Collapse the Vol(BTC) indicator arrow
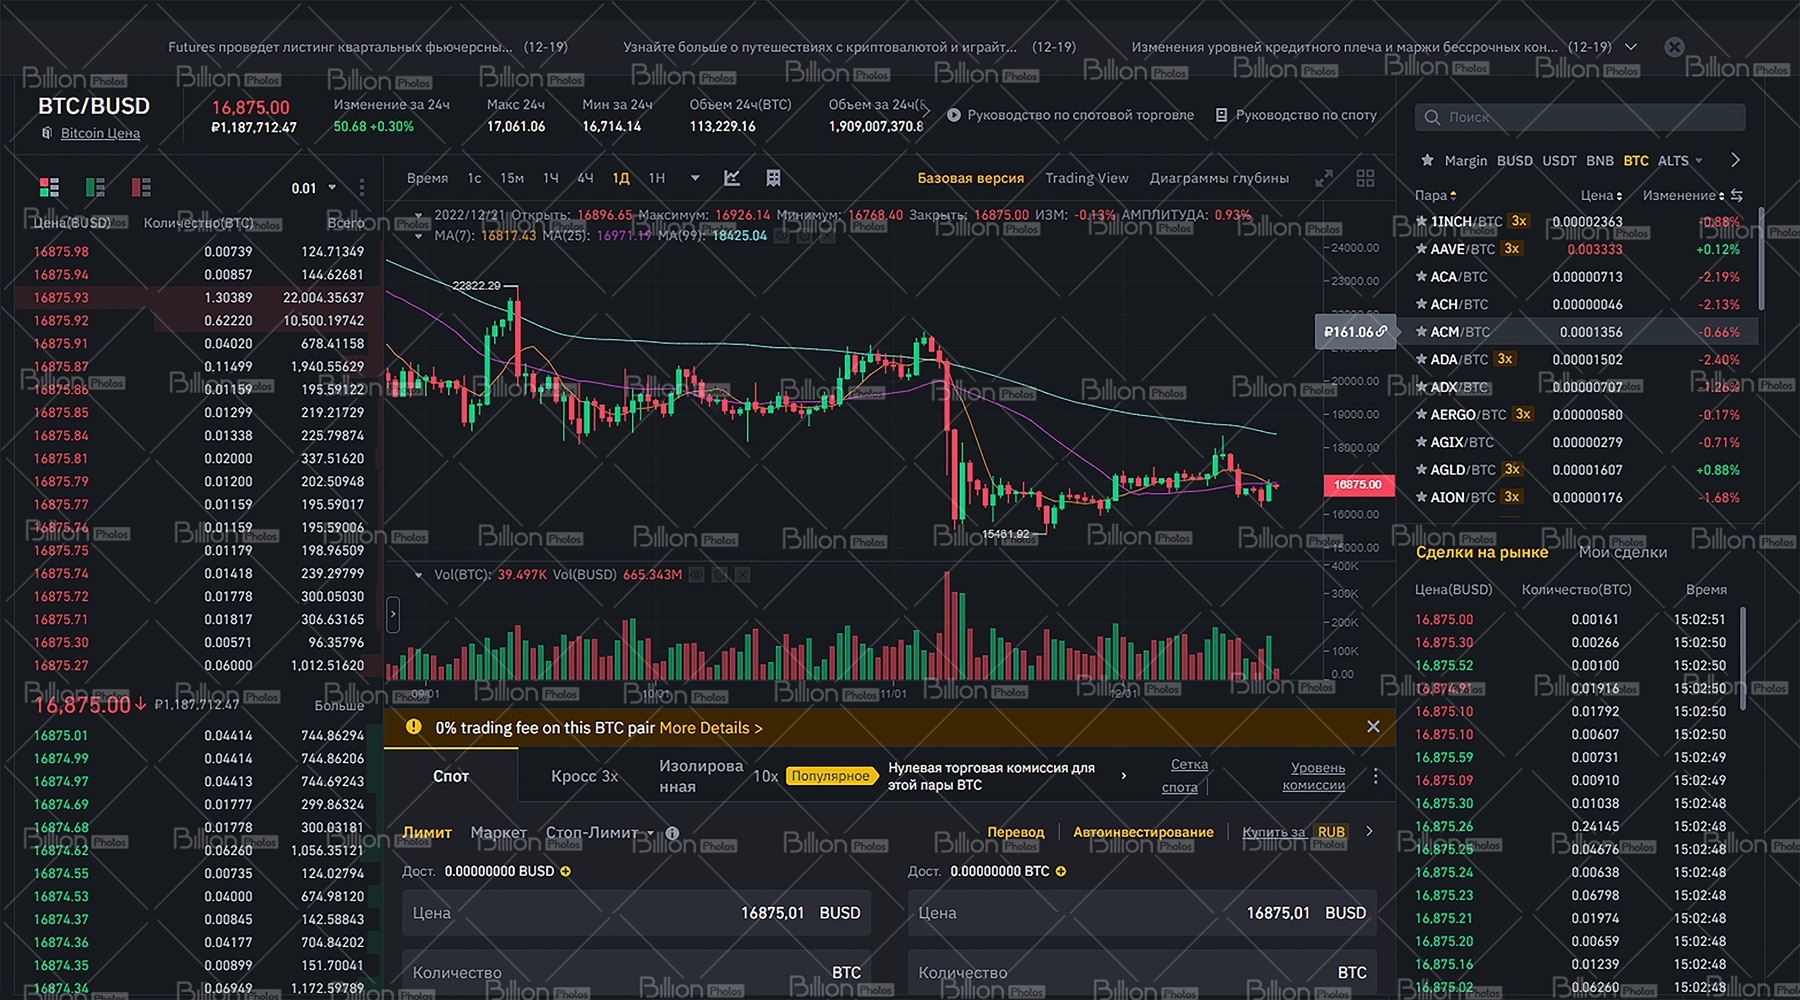The height and width of the screenshot is (1000, 1800). click(419, 575)
